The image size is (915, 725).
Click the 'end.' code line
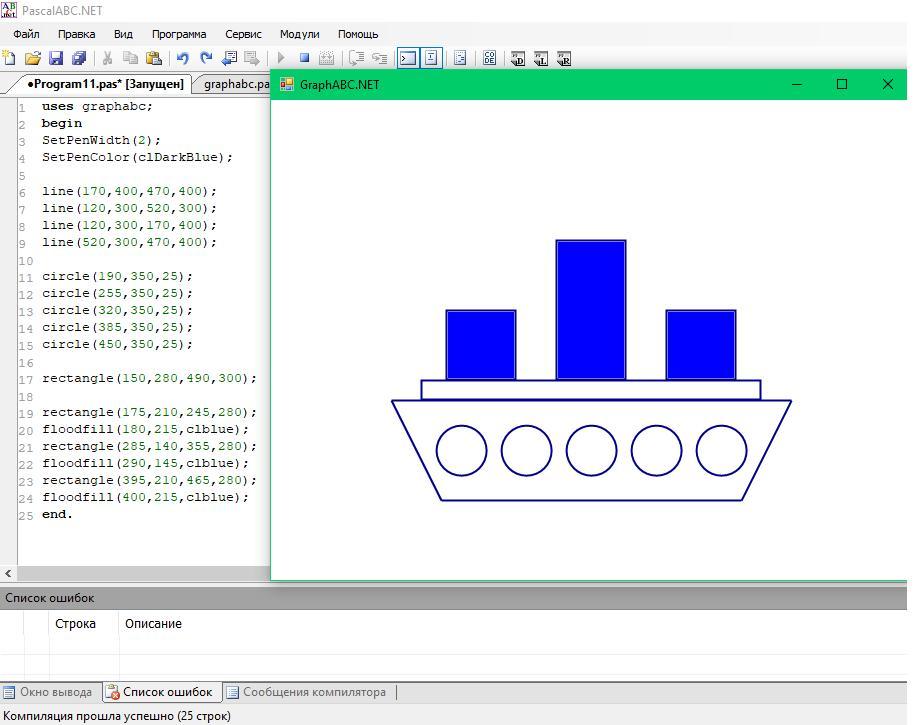pos(57,514)
